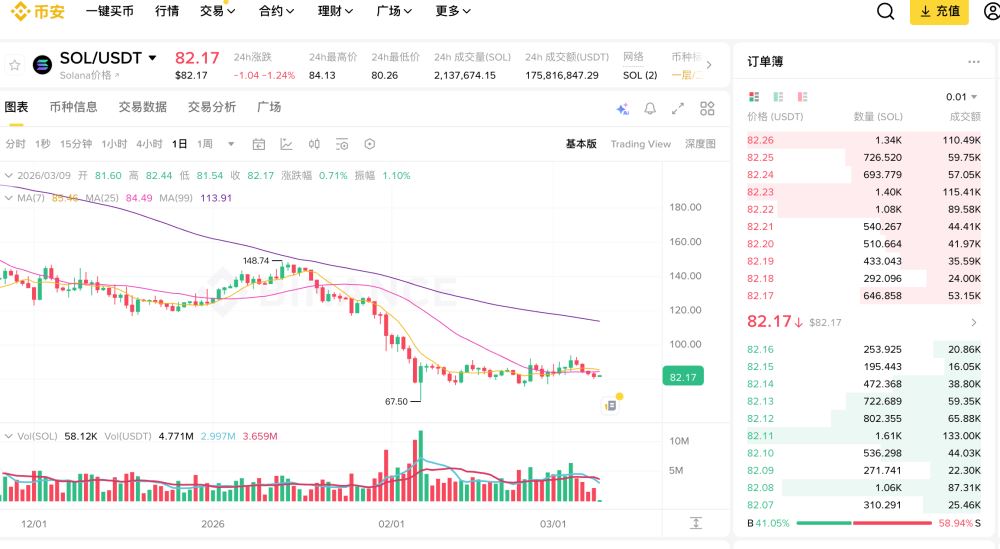The width and height of the screenshot is (1000, 549).
Task: Click the 价格 (USDT) column header
Action: coord(775,117)
